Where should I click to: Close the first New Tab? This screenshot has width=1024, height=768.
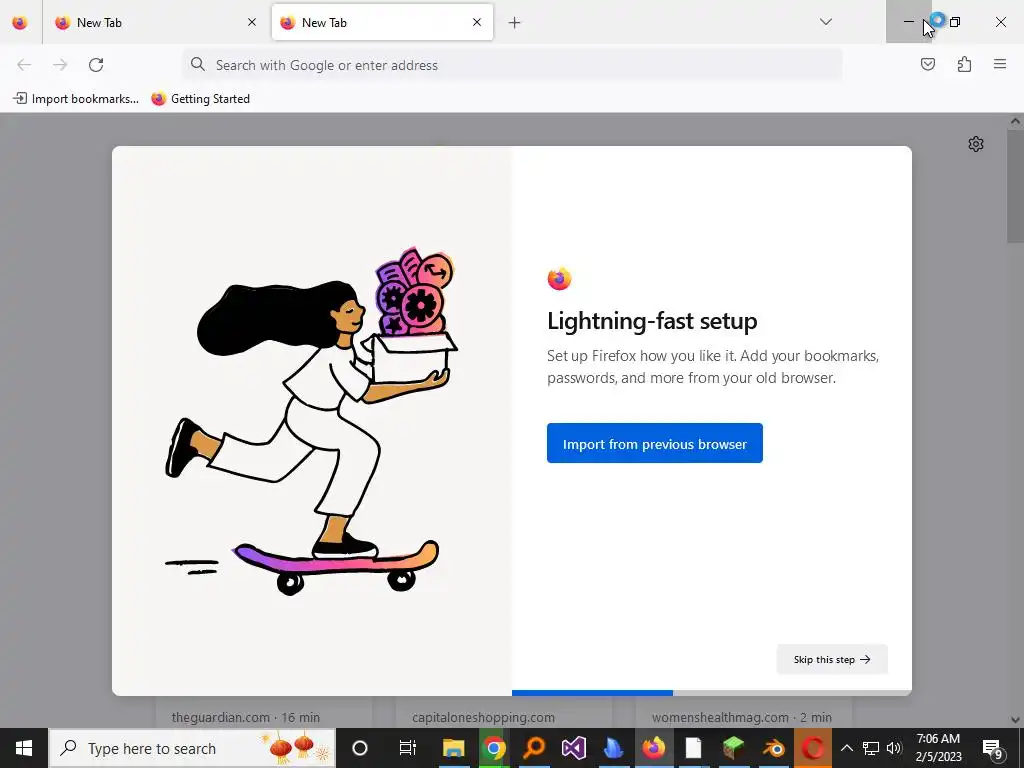(252, 23)
